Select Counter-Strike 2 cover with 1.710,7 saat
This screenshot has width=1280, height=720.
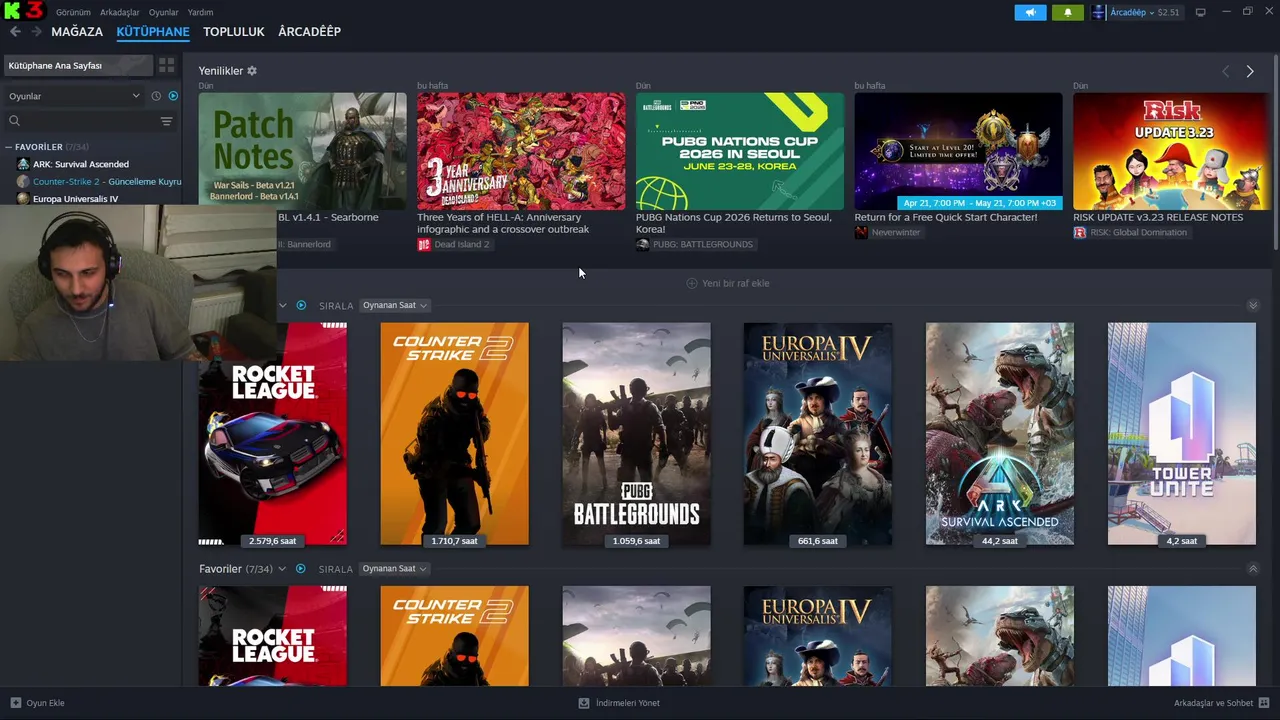(454, 434)
